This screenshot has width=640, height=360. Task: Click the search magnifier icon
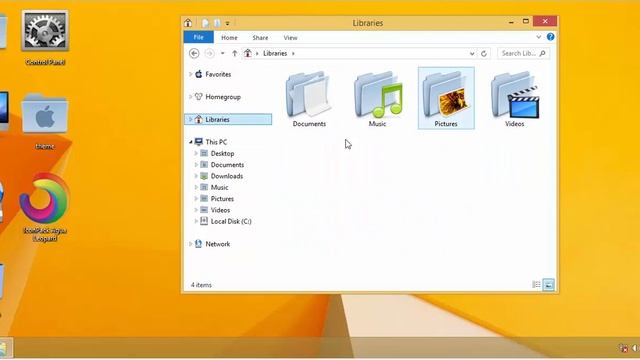(x=542, y=53)
